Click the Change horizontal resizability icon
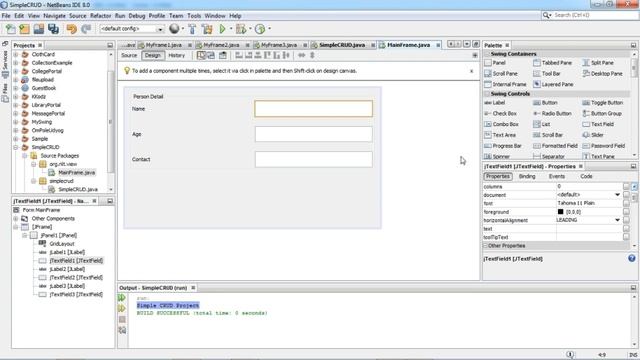640x360 pixels. click(x=302, y=55)
